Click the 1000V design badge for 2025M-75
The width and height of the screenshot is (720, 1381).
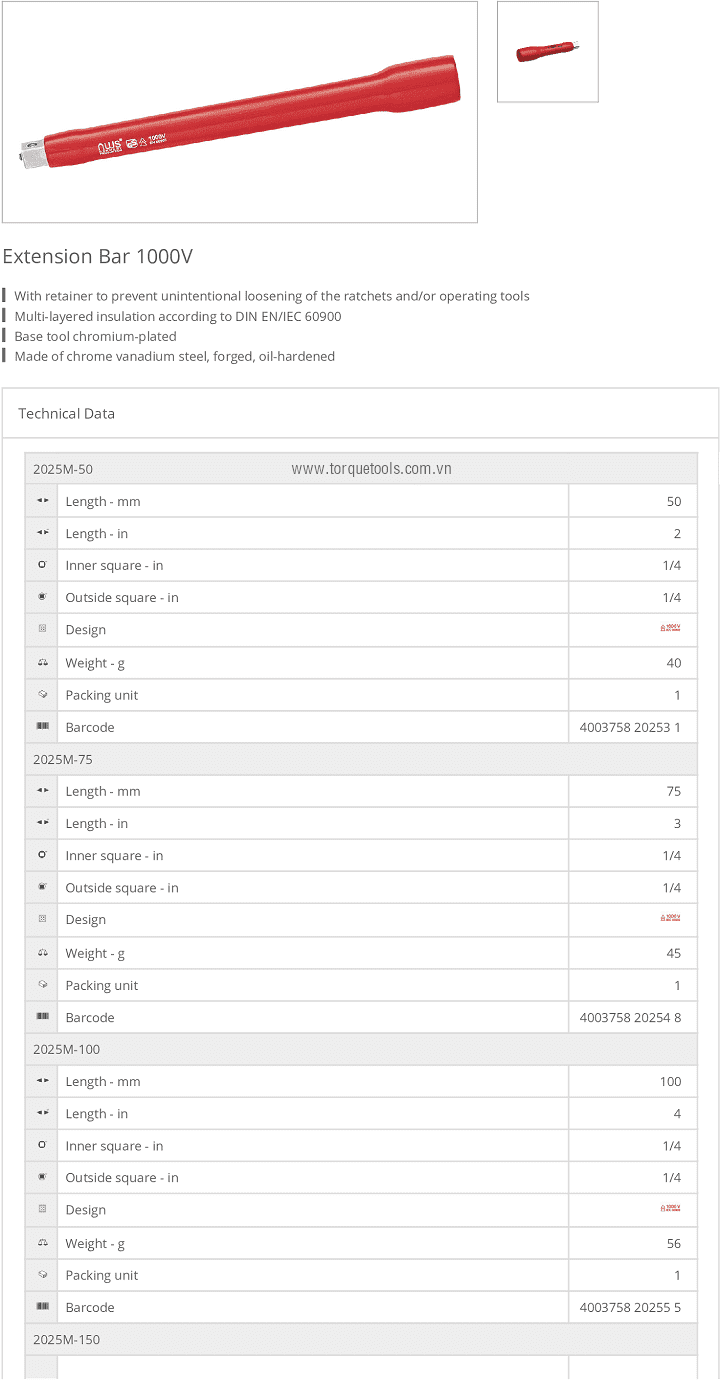(x=670, y=919)
